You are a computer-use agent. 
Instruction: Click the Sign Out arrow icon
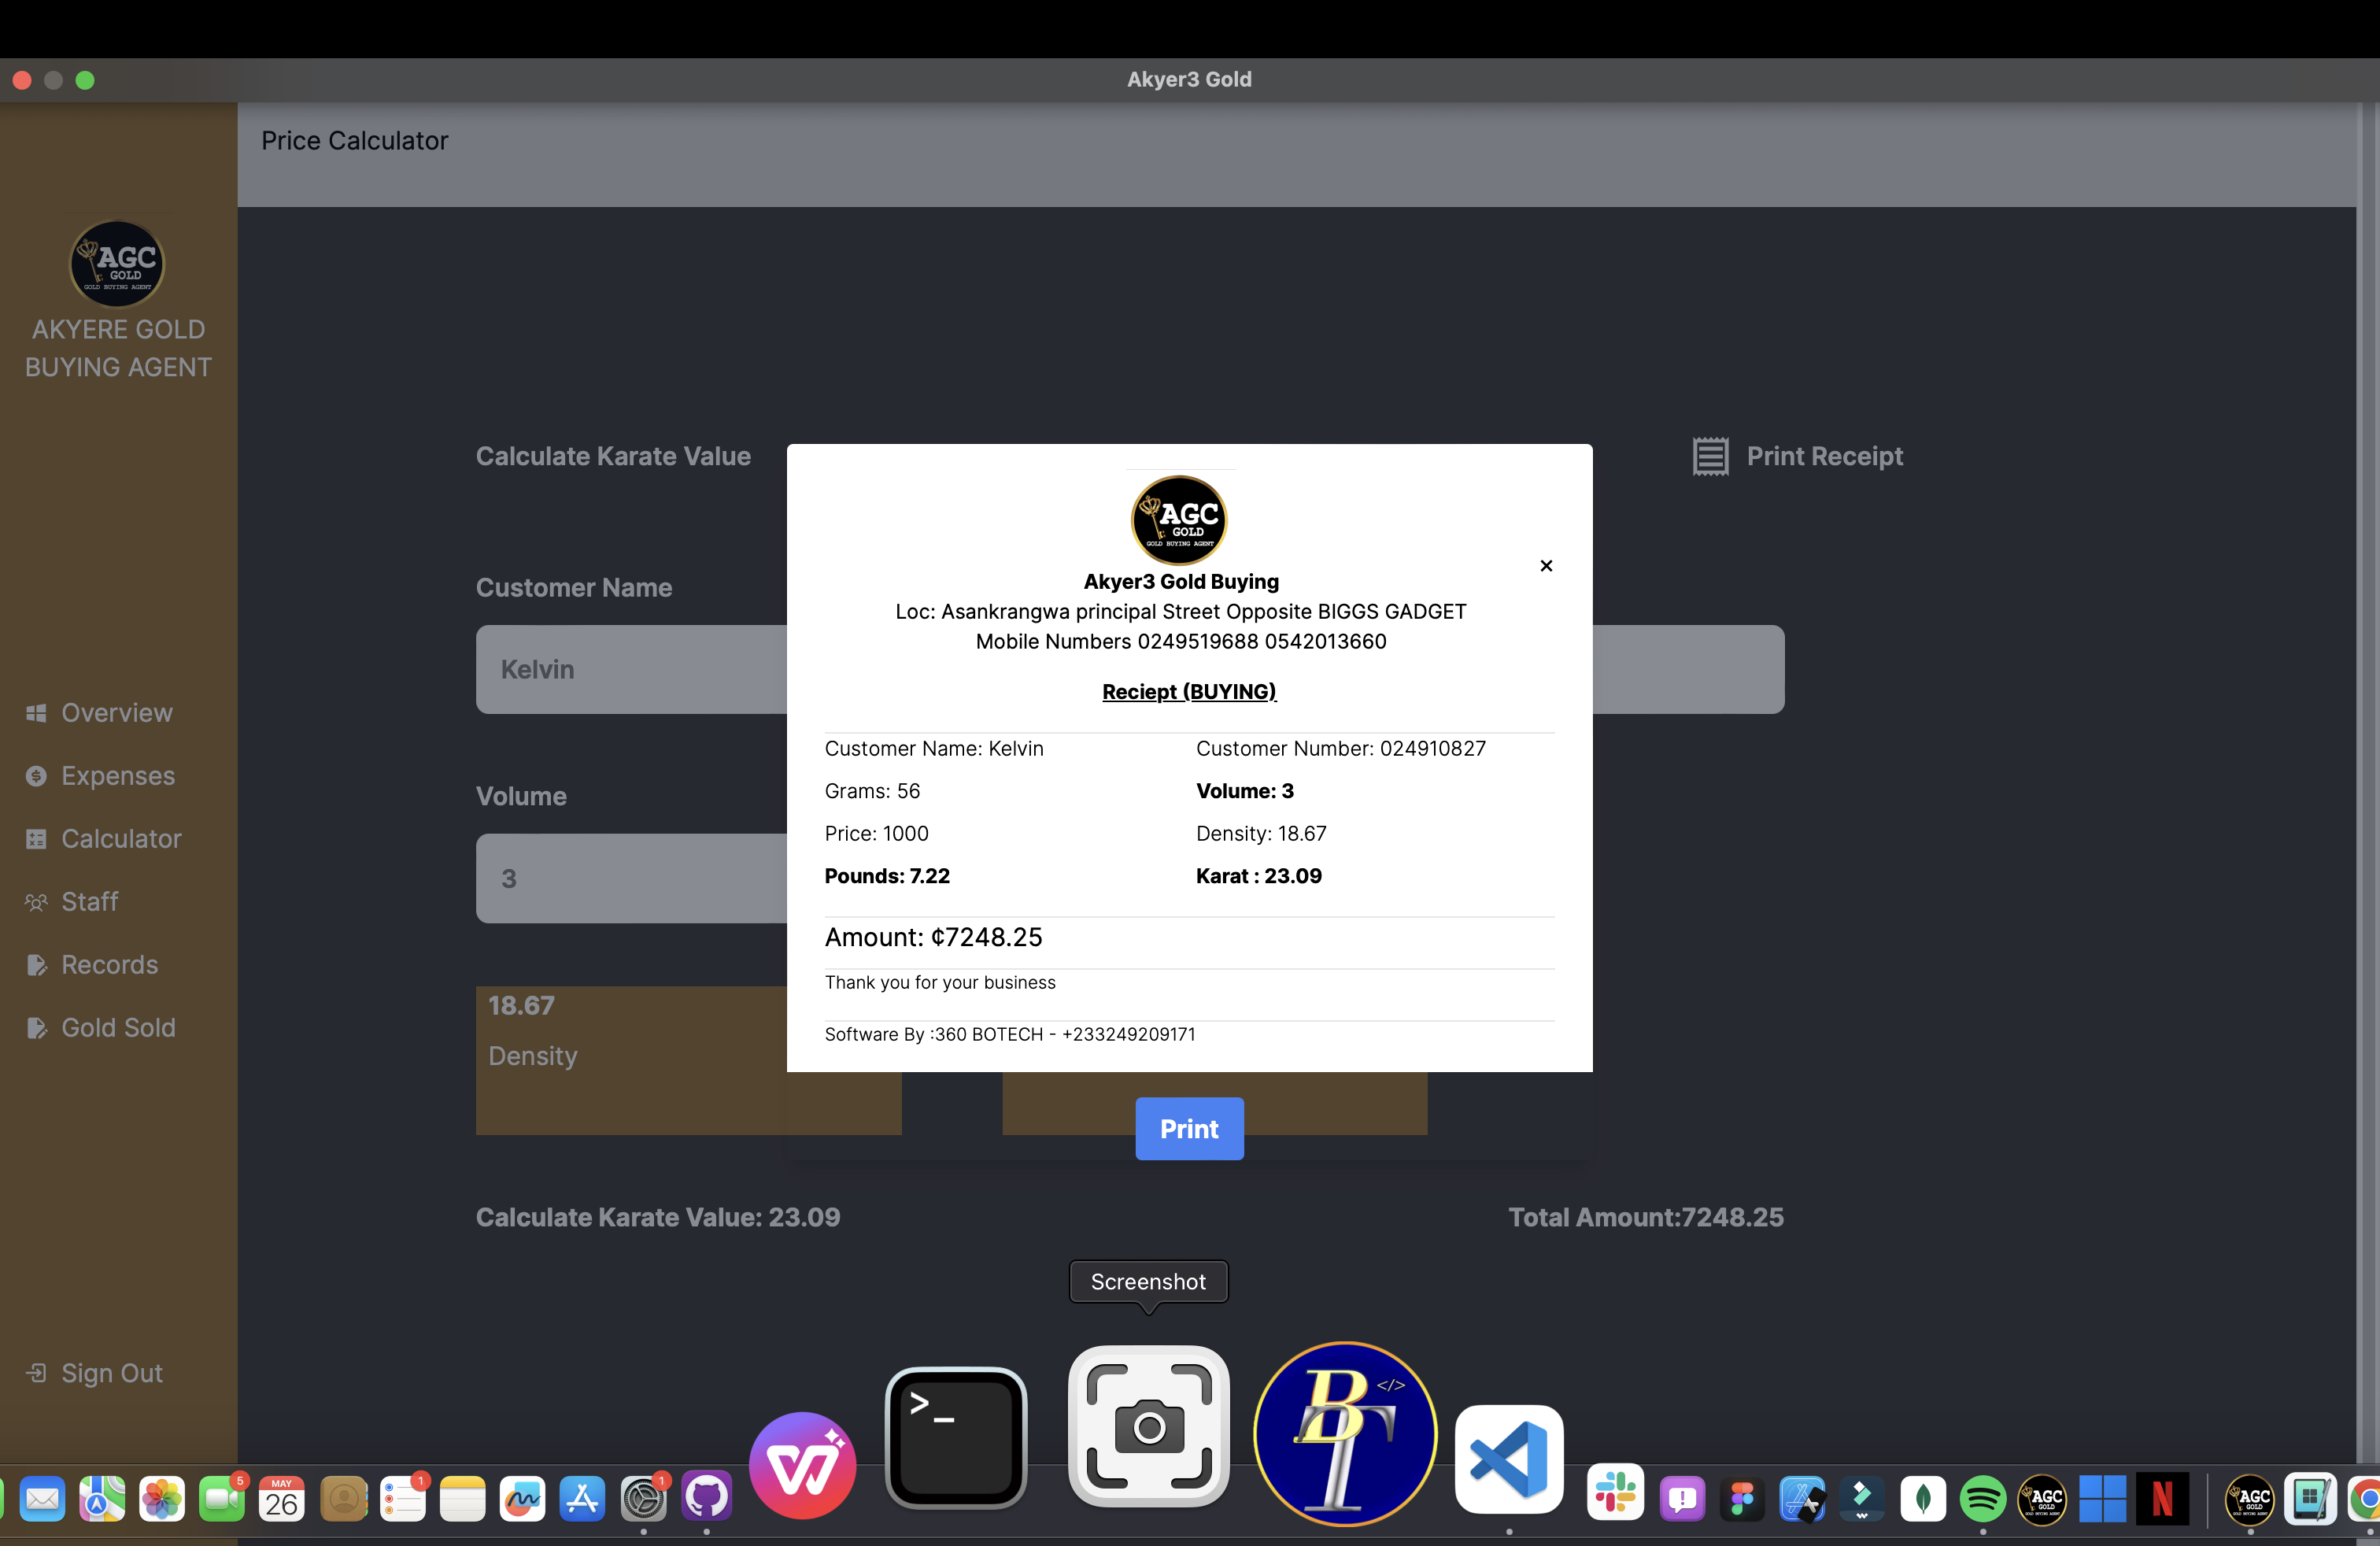(36, 1373)
